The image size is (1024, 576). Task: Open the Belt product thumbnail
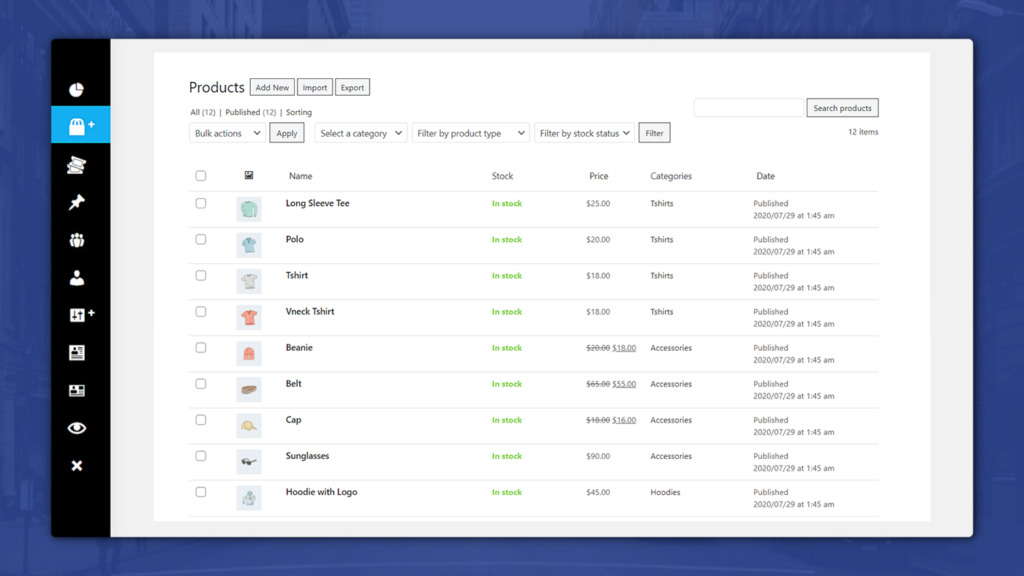click(249, 390)
